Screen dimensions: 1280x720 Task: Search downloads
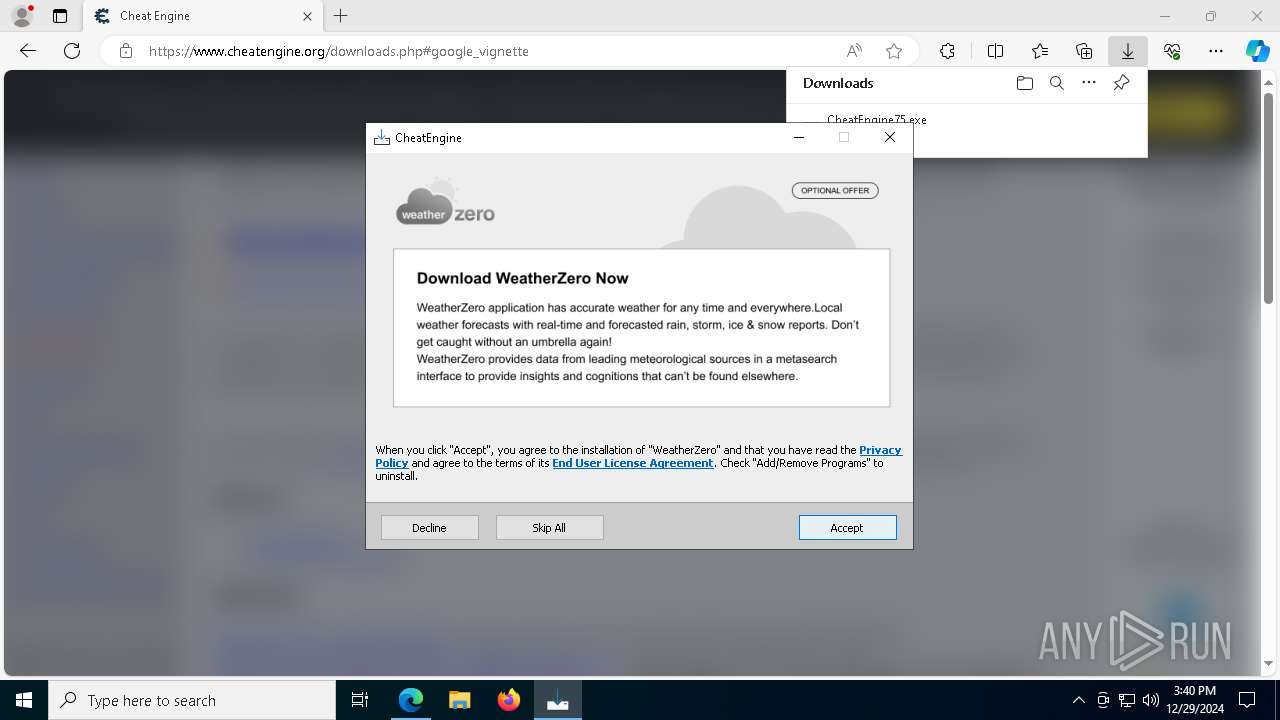pyautogui.click(x=1056, y=83)
